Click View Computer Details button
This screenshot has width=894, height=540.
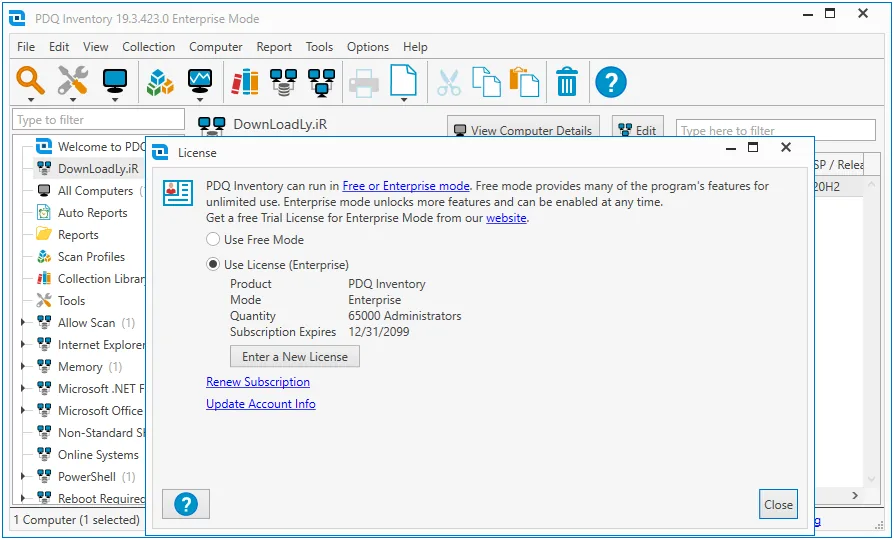[x=523, y=128]
